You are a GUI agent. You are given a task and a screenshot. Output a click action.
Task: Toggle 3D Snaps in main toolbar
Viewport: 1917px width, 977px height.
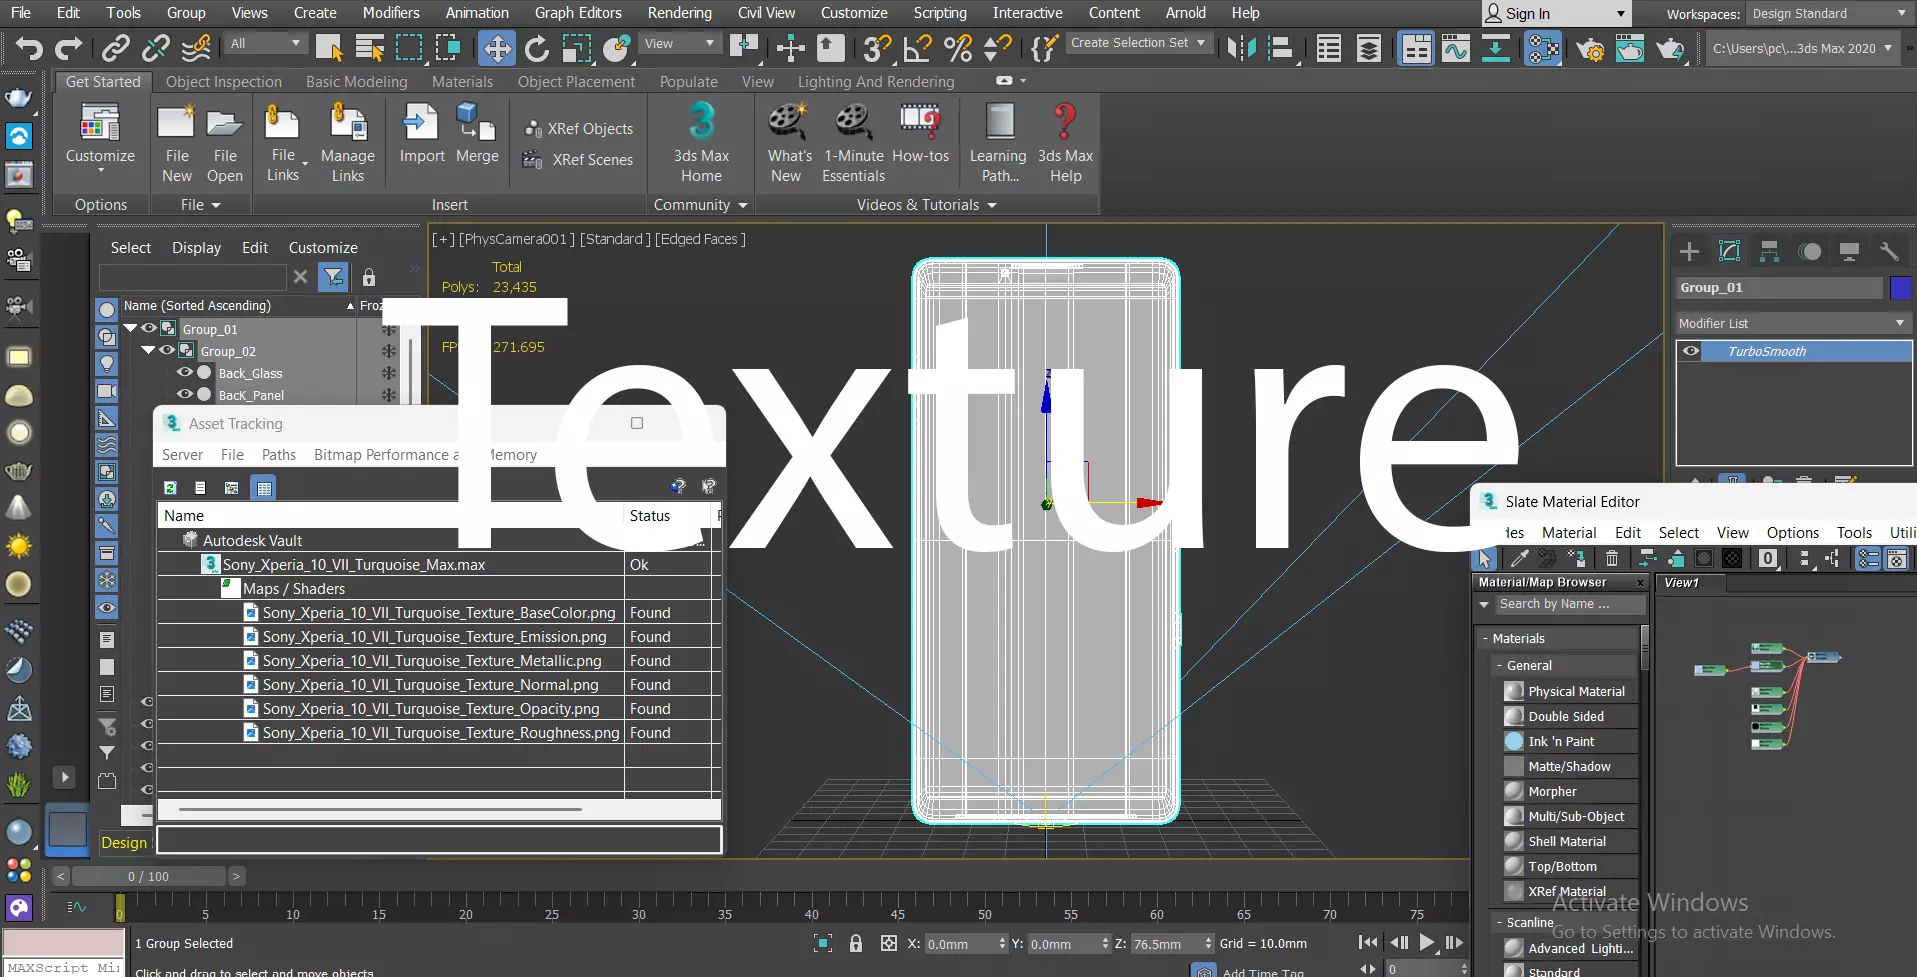pyautogui.click(x=877, y=48)
